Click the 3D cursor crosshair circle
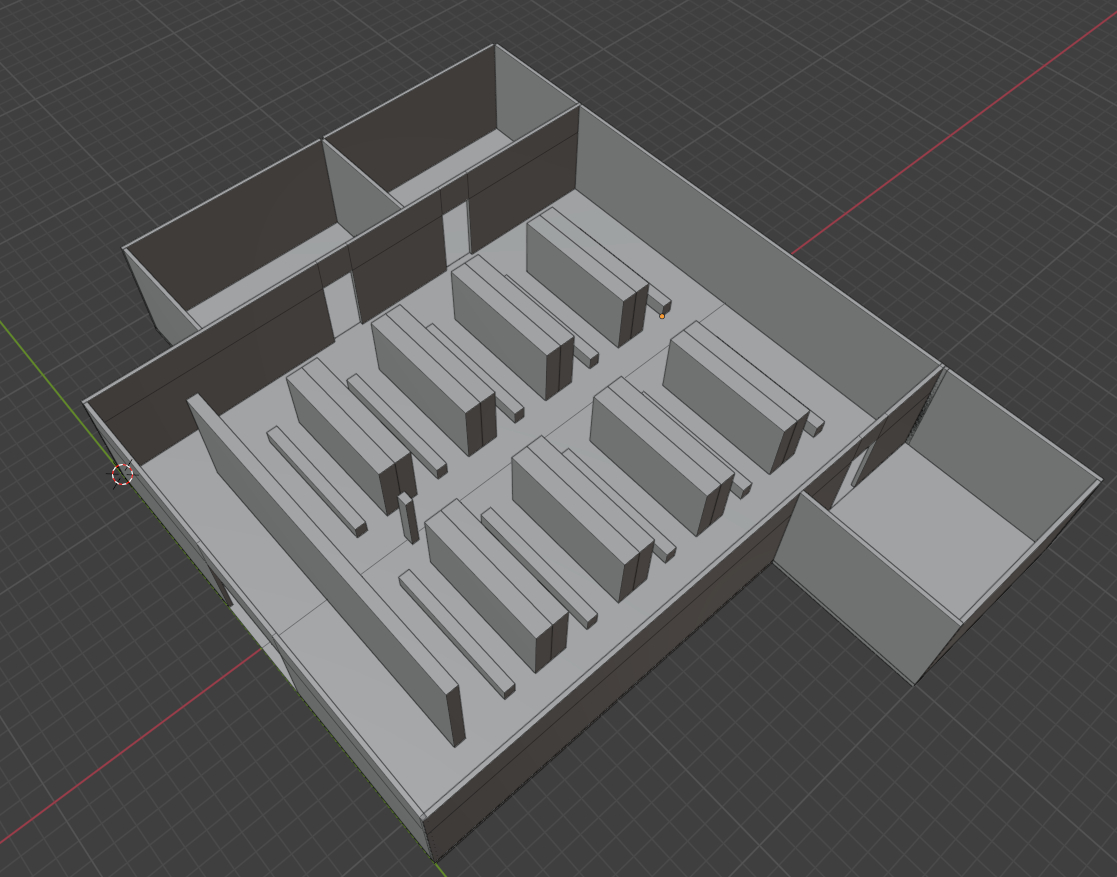Viewport: 1117px width, 877px height. tap(122, 475)
